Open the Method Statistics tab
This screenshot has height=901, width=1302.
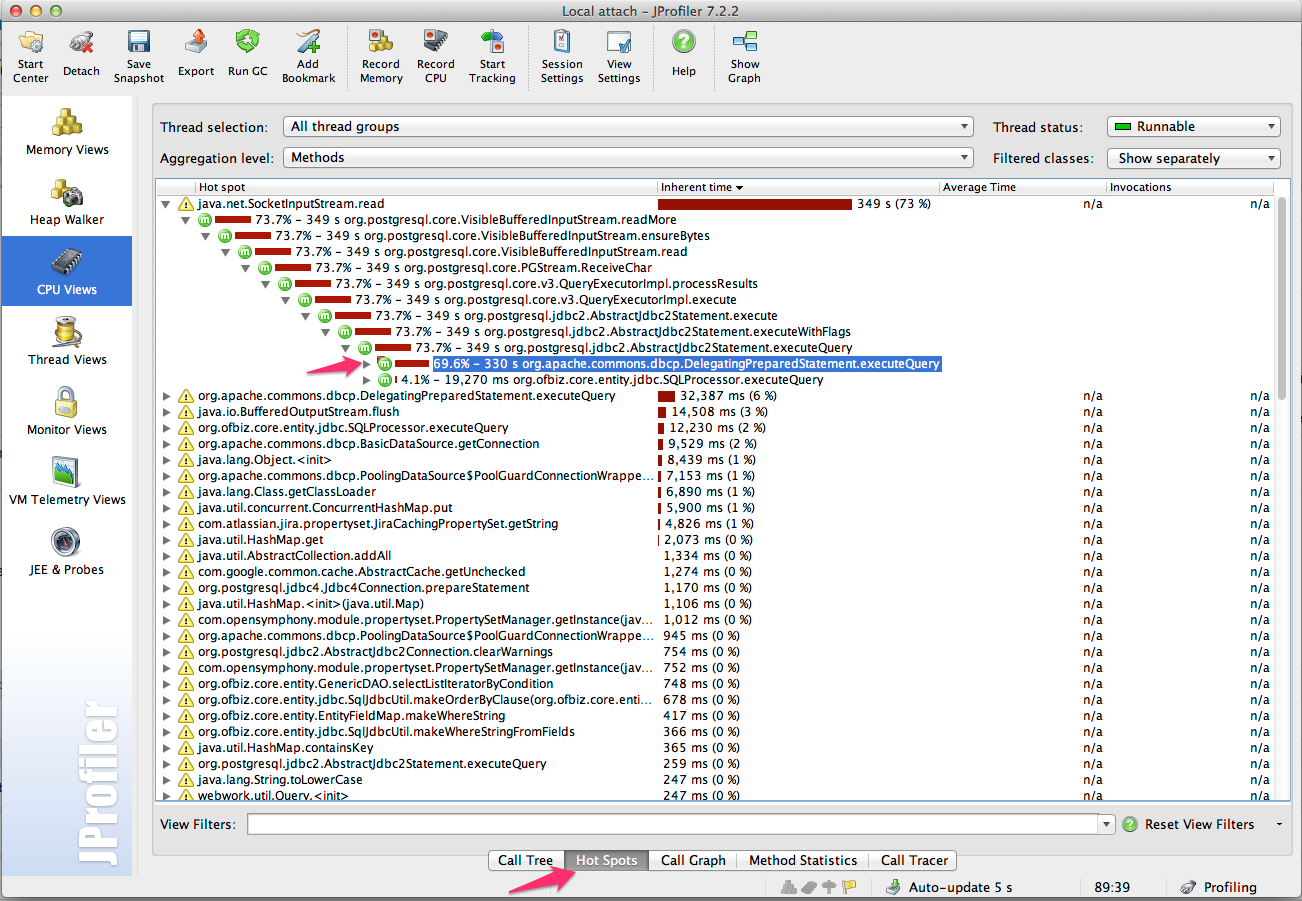tap(803, 860)
